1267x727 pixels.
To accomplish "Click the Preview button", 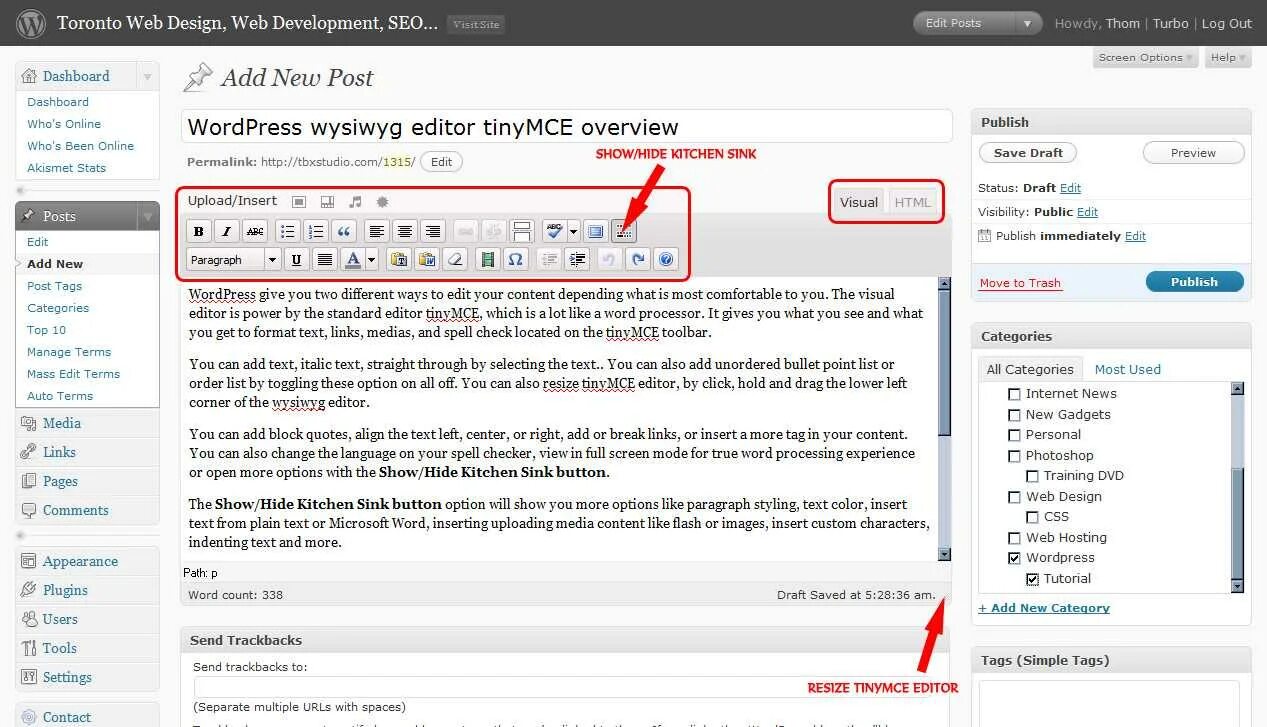I will tap(1193, 153).
